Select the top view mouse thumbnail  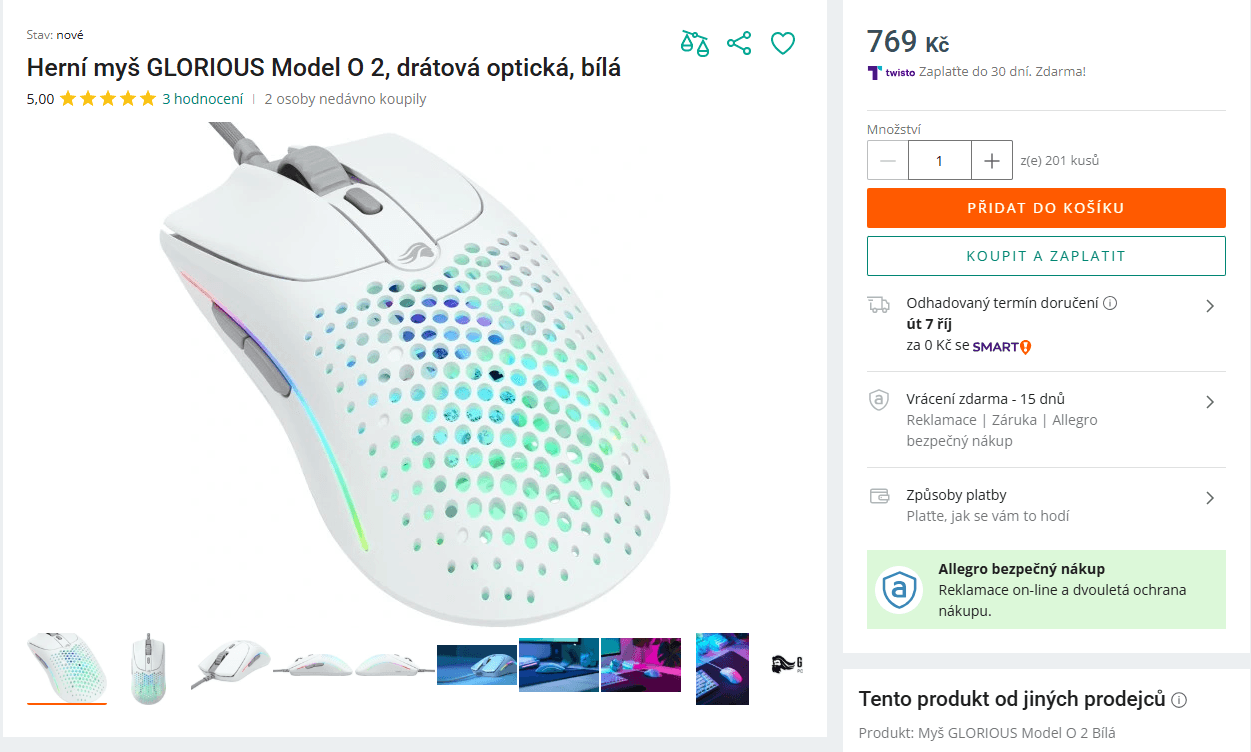pos(148,667)
